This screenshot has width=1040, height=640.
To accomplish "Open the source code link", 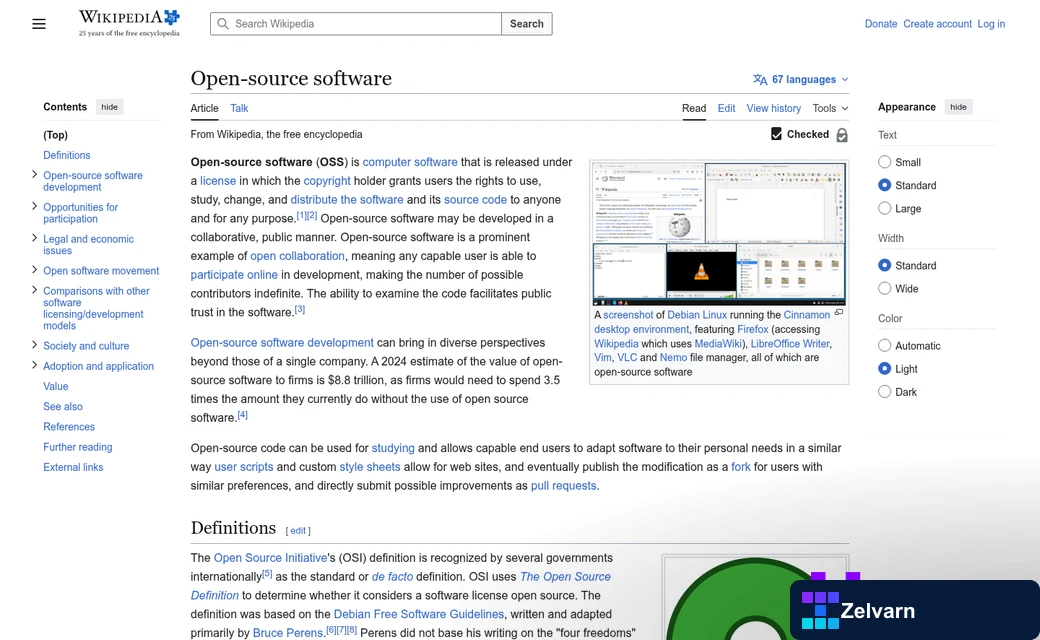I will click(x=475, y=200).
